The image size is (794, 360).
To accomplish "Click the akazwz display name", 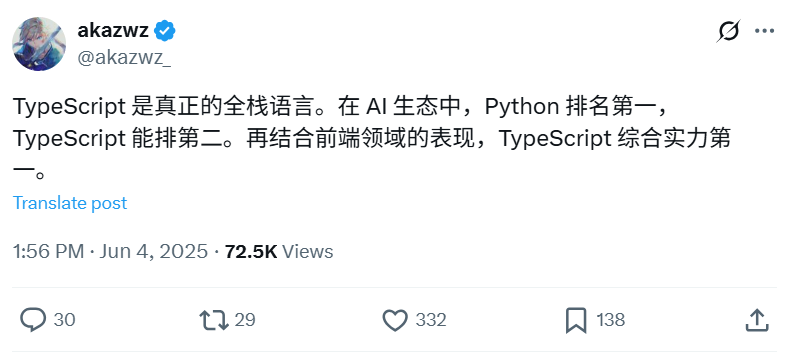I will [113, 31].
